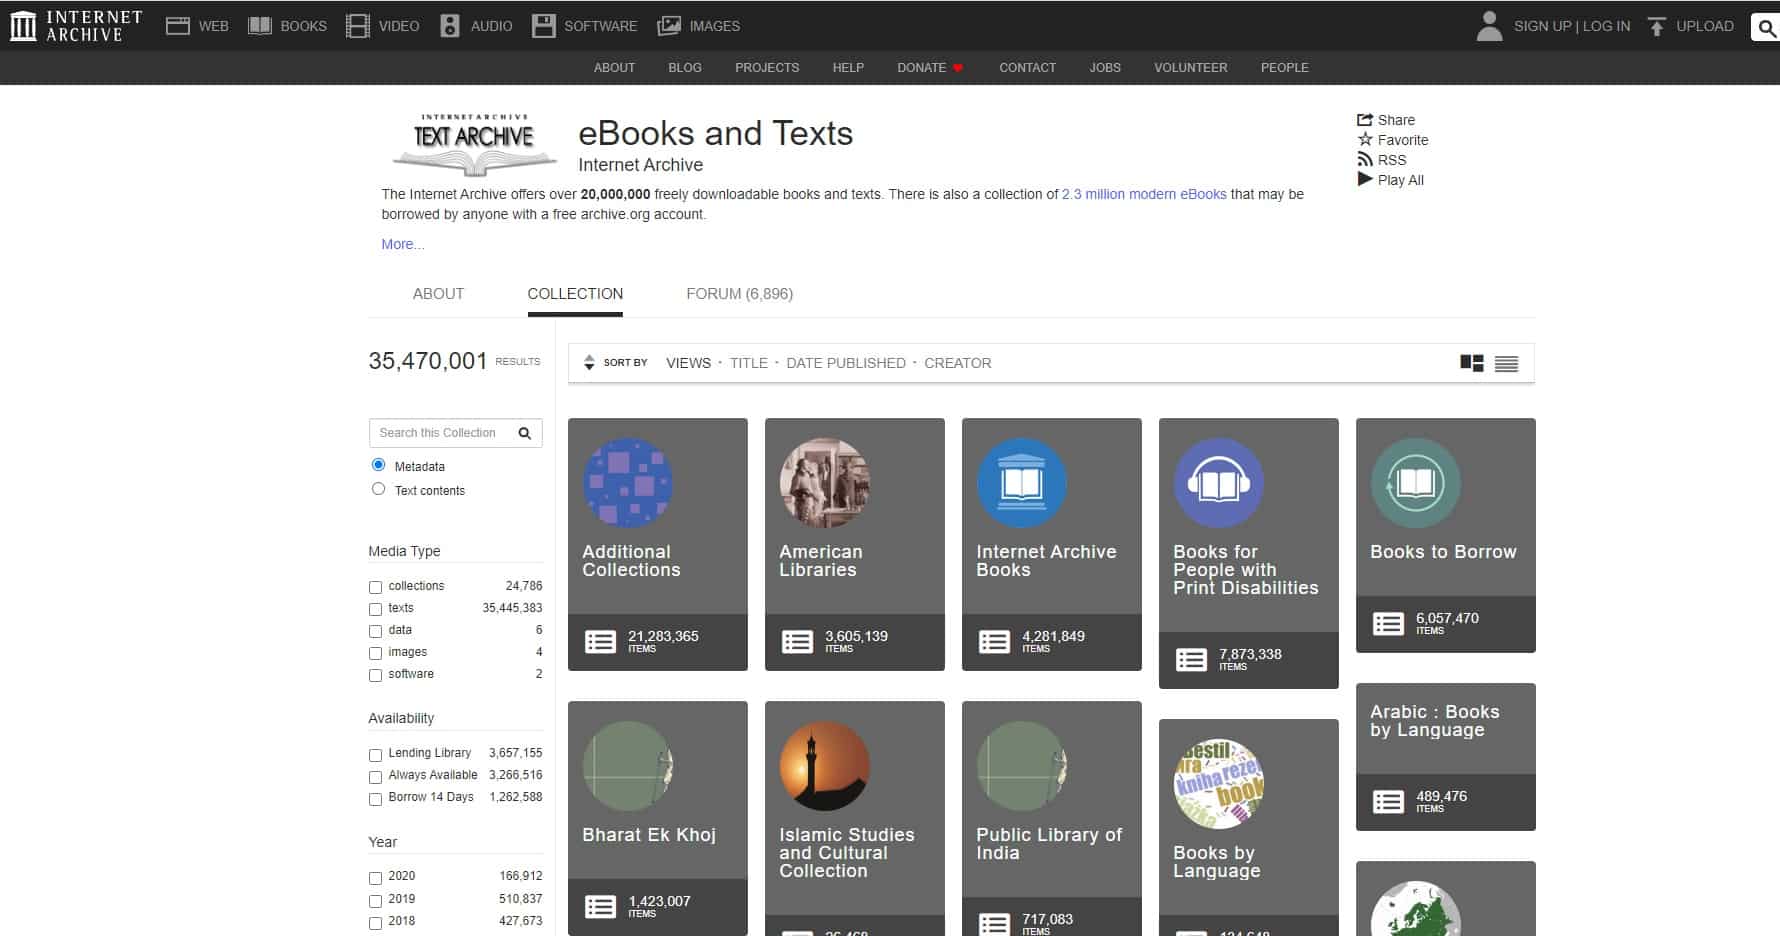
Task: Switch to the About tab
Action: [x=438, y=293]
